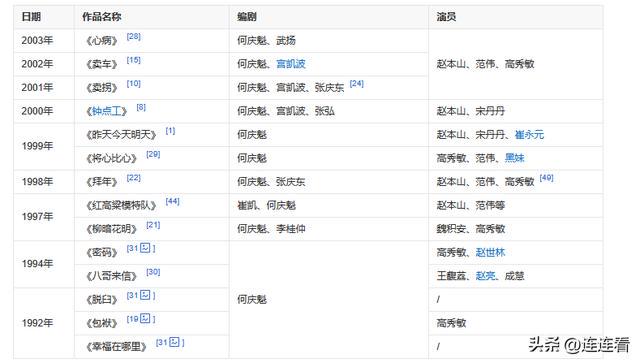This screenshot has width=640, height=363.
Task: Select the 1998年 date cell
Action: click(44, 182)
